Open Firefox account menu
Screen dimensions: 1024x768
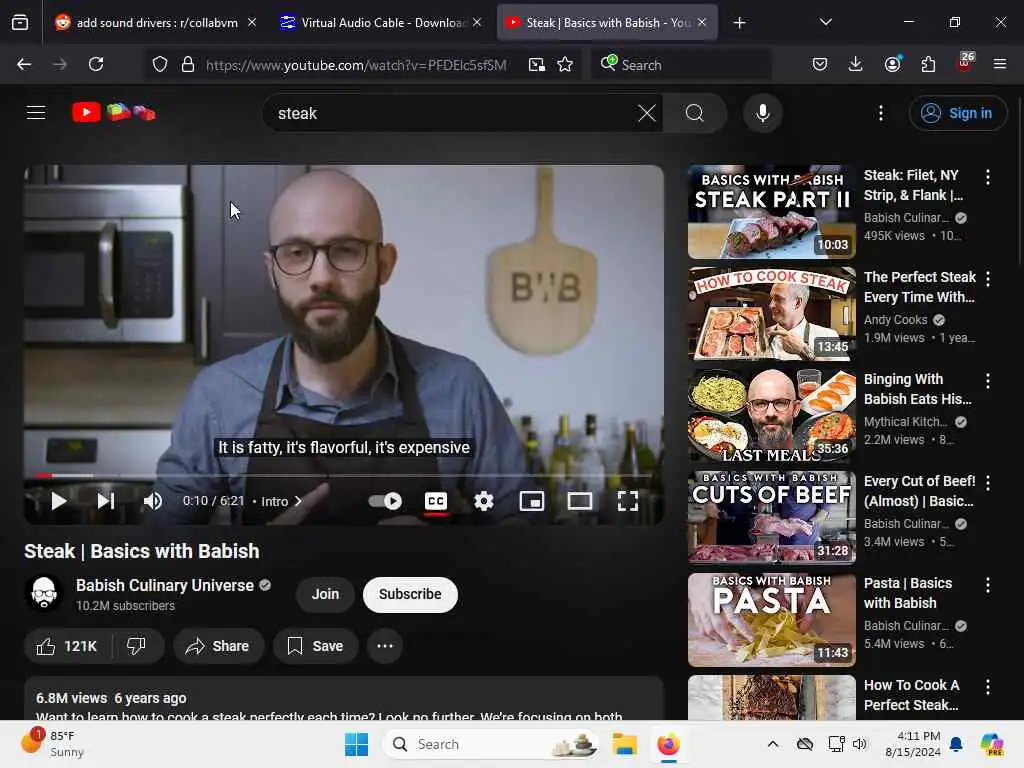pyautogui.click(x=892, y=64)
